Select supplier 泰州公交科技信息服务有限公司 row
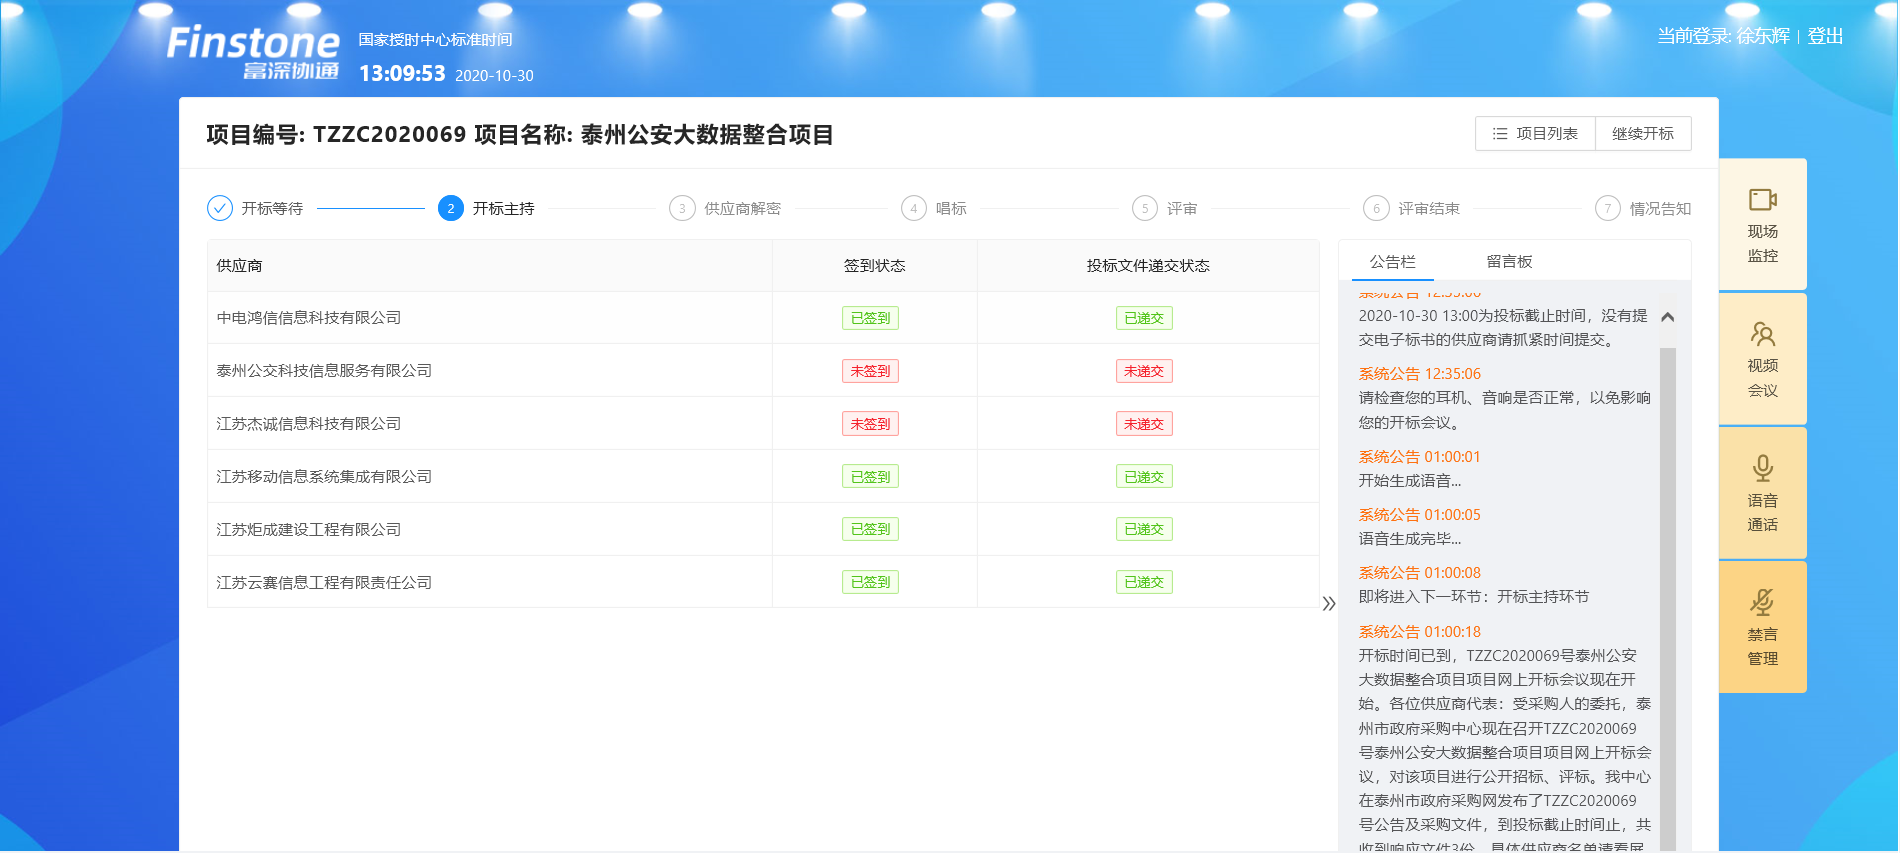This screenshot has height=853, width=1900. pos(763,371)
